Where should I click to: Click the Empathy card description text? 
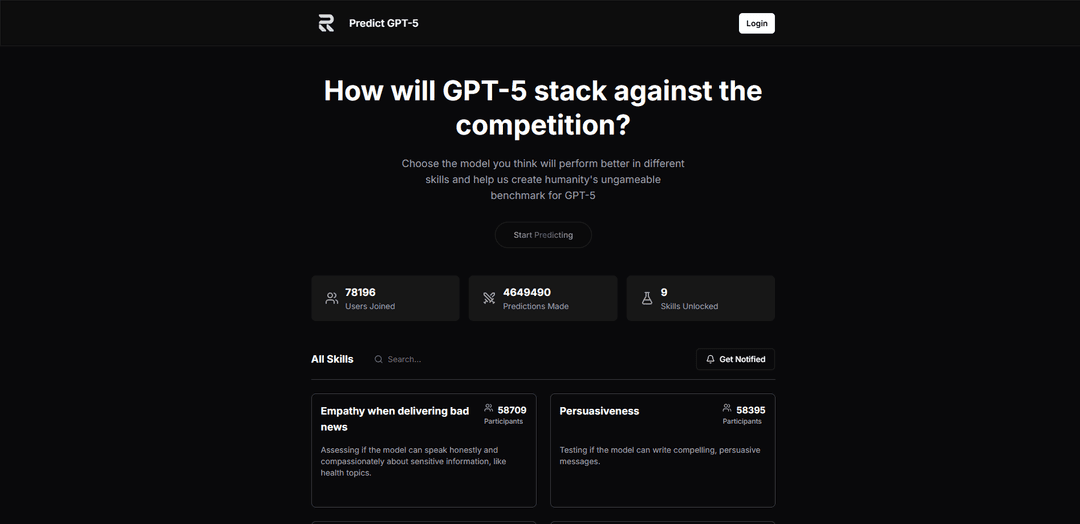[x=413, y=461]
